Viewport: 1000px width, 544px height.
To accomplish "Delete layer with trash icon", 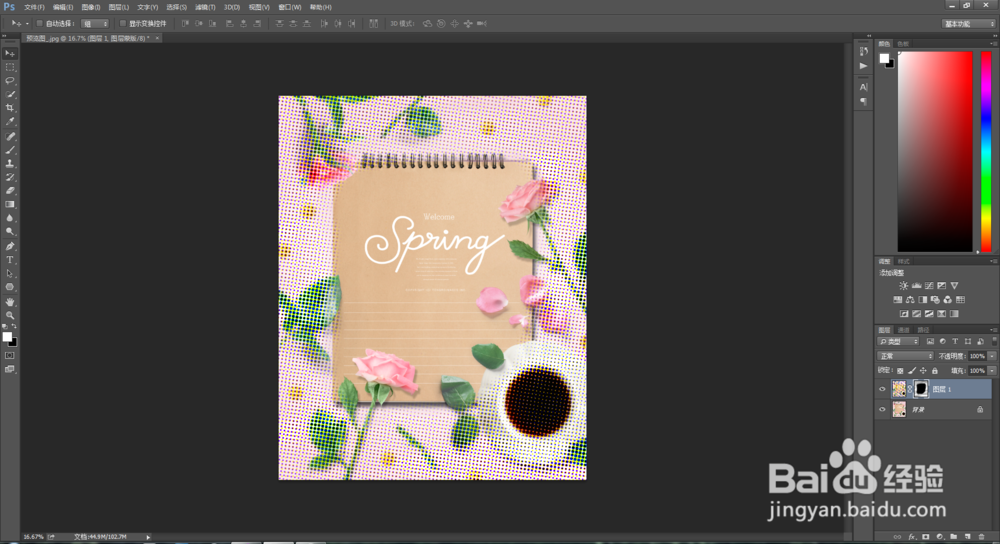I will pos(982,537).
